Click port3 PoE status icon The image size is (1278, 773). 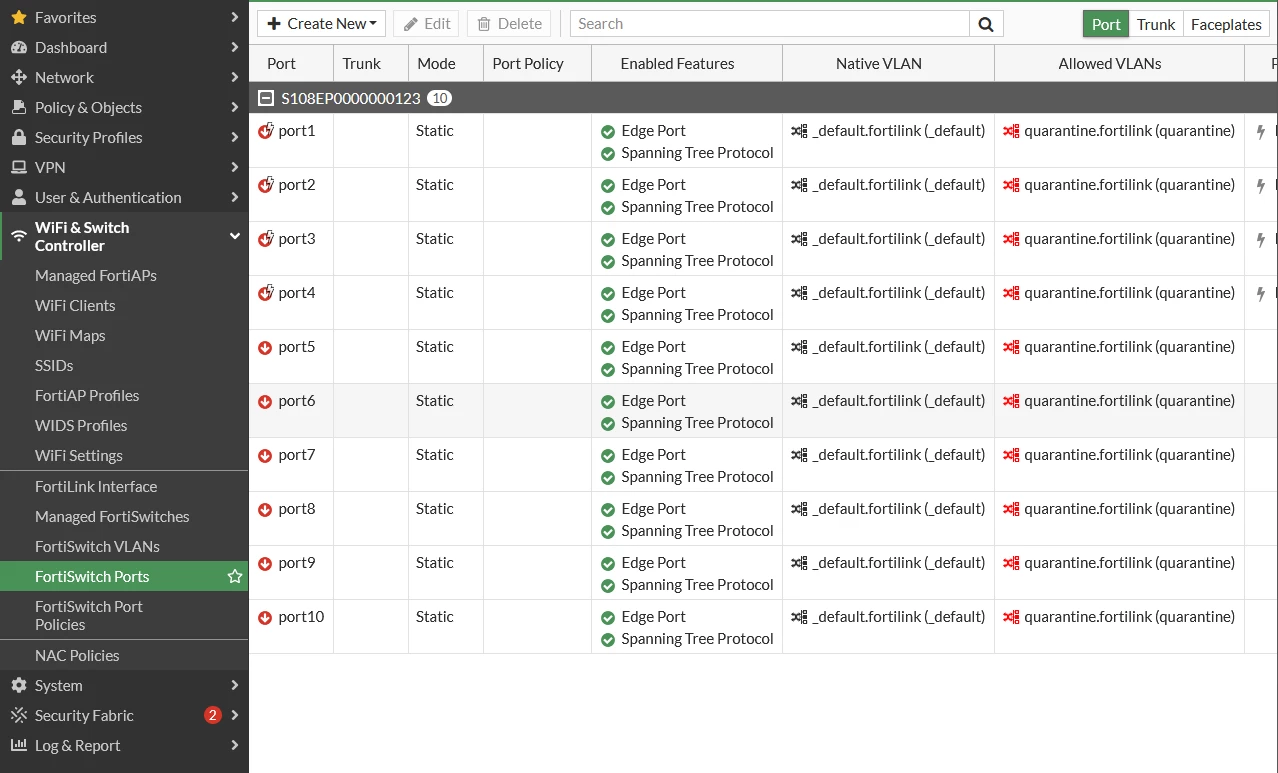coord(265,238)
